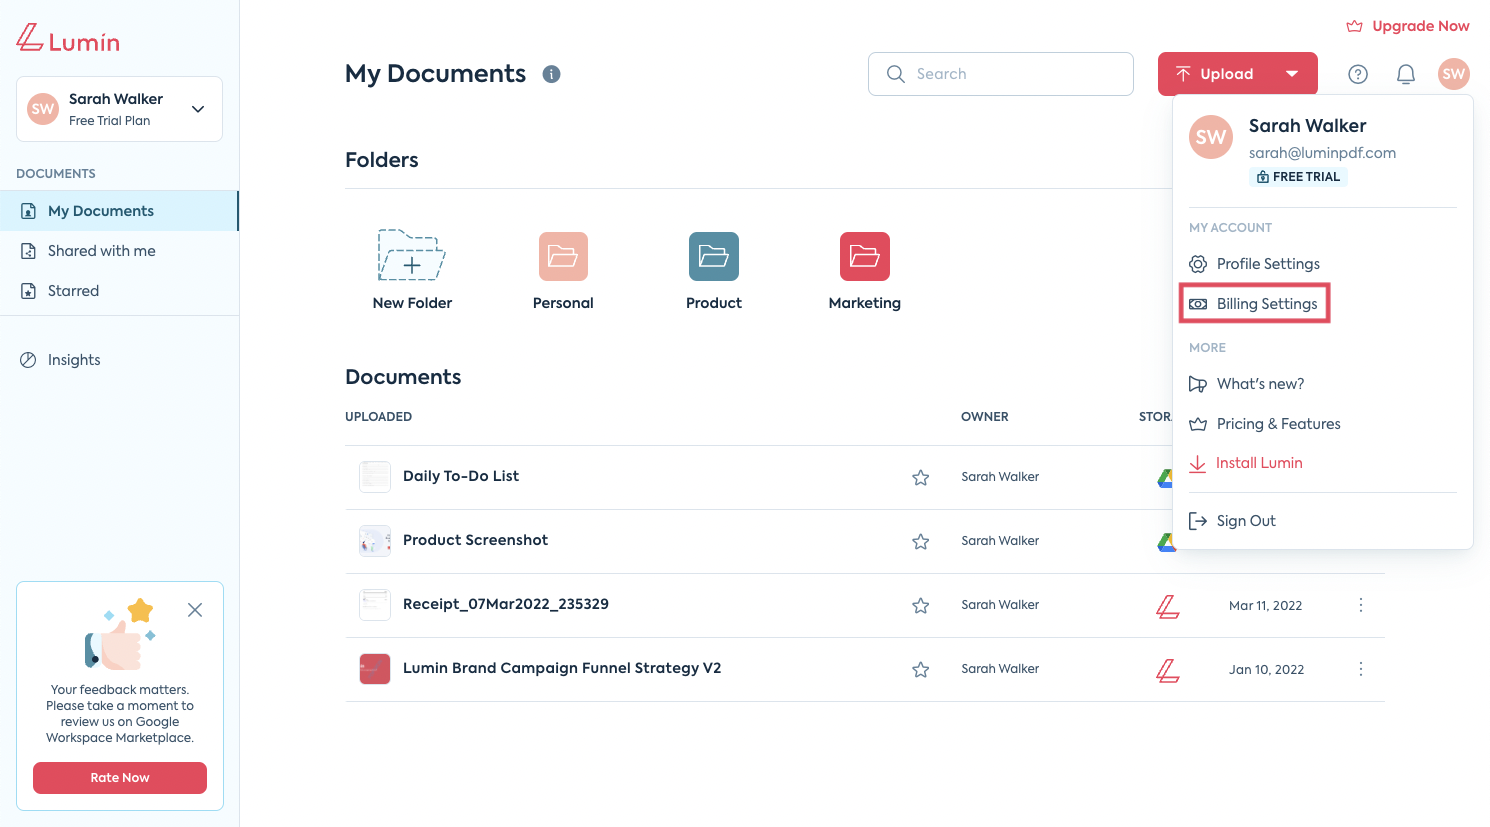Open Profile Settings in the account menu
1490x827 pixels.
[1254, 264]
